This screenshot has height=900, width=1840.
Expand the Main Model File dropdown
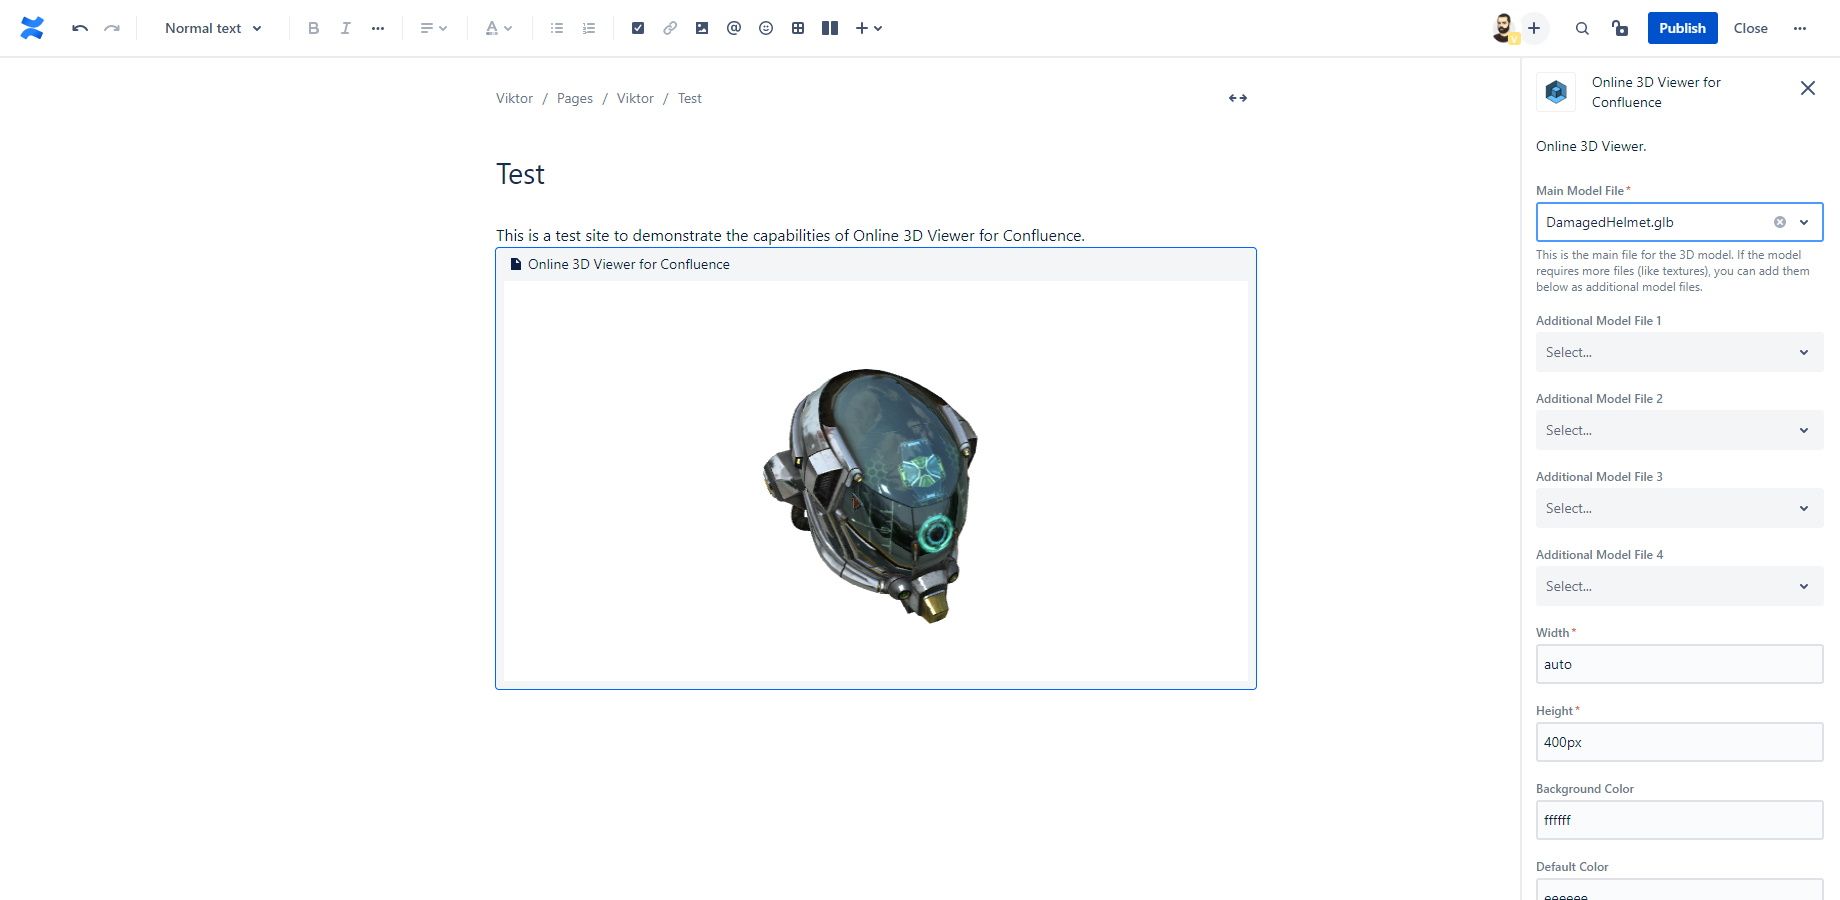(x=1804, y=222)
